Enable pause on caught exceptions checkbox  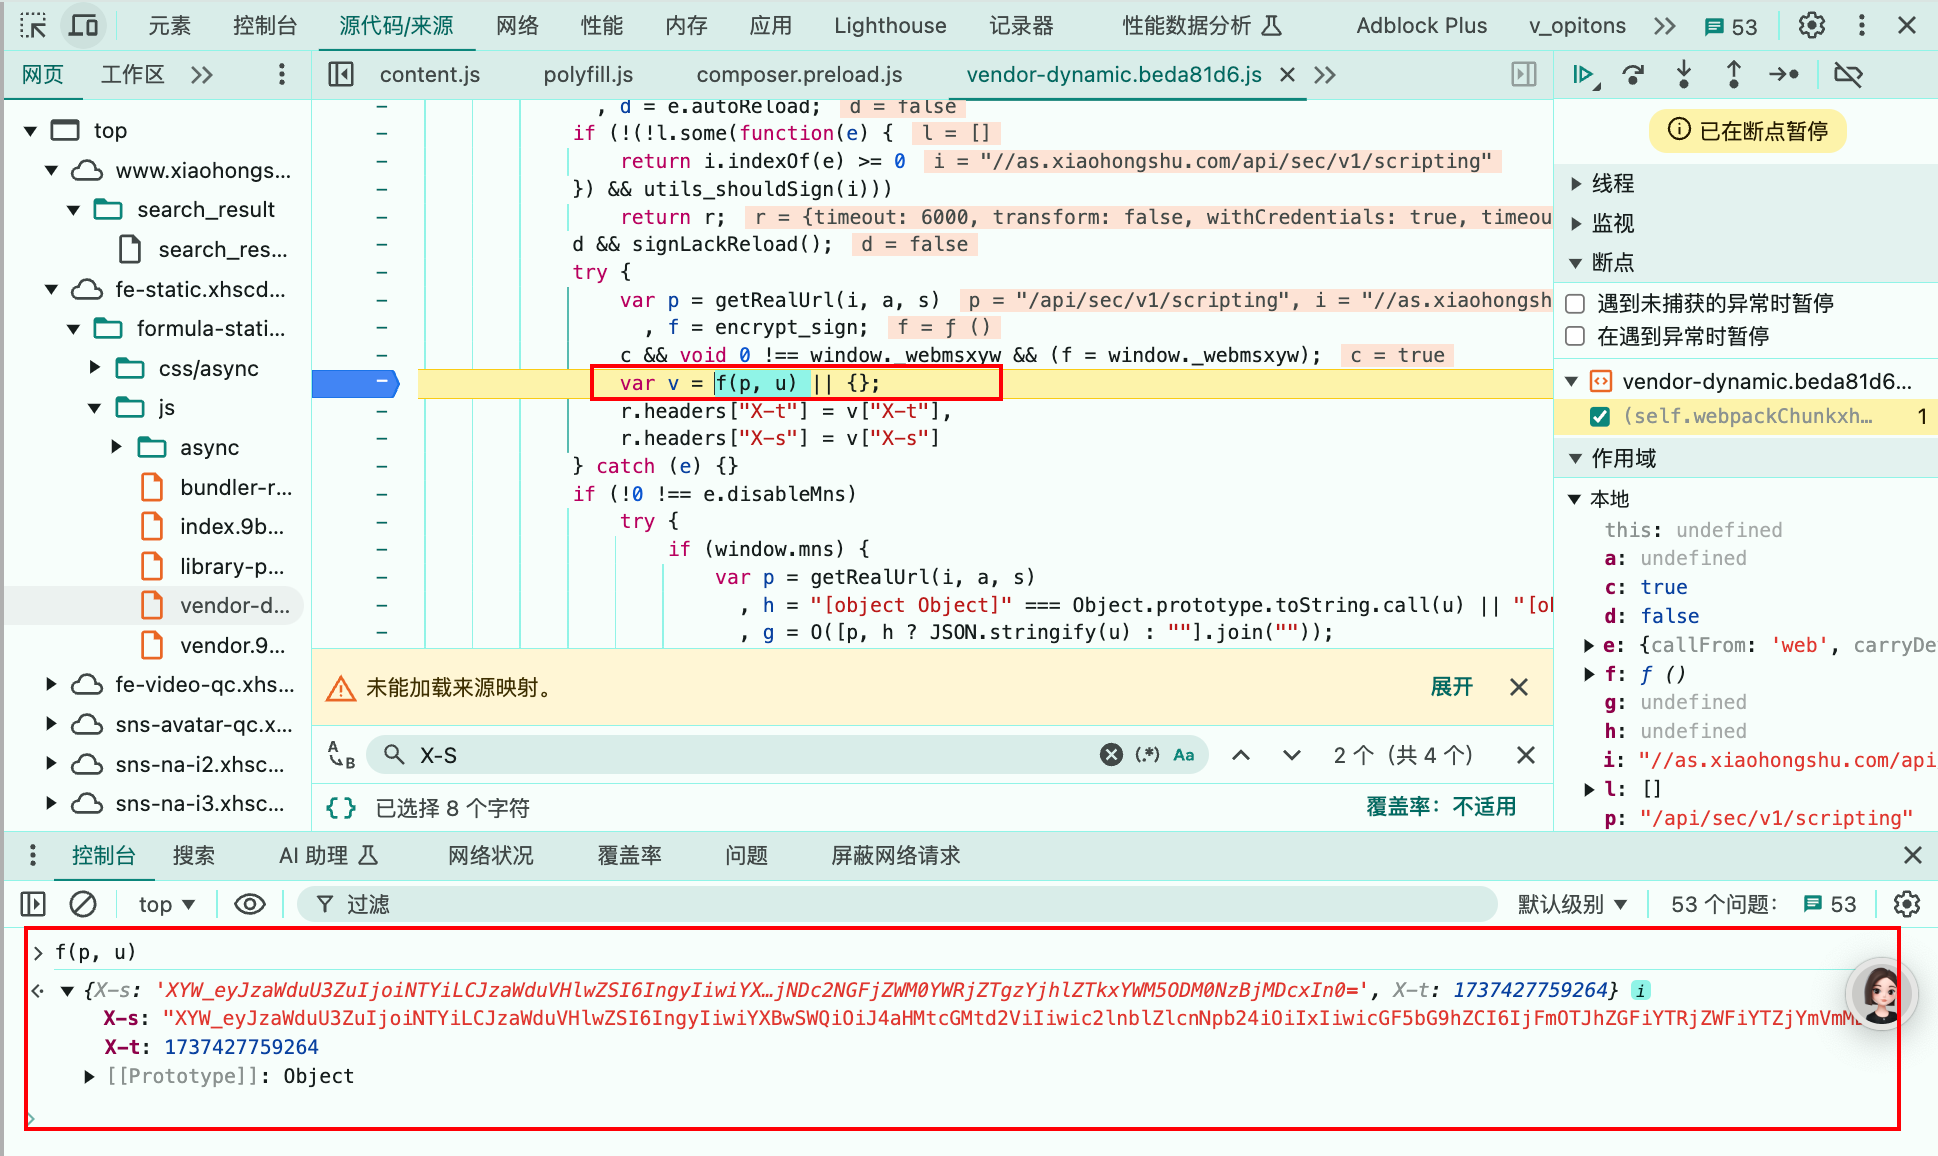point(1575,336)
